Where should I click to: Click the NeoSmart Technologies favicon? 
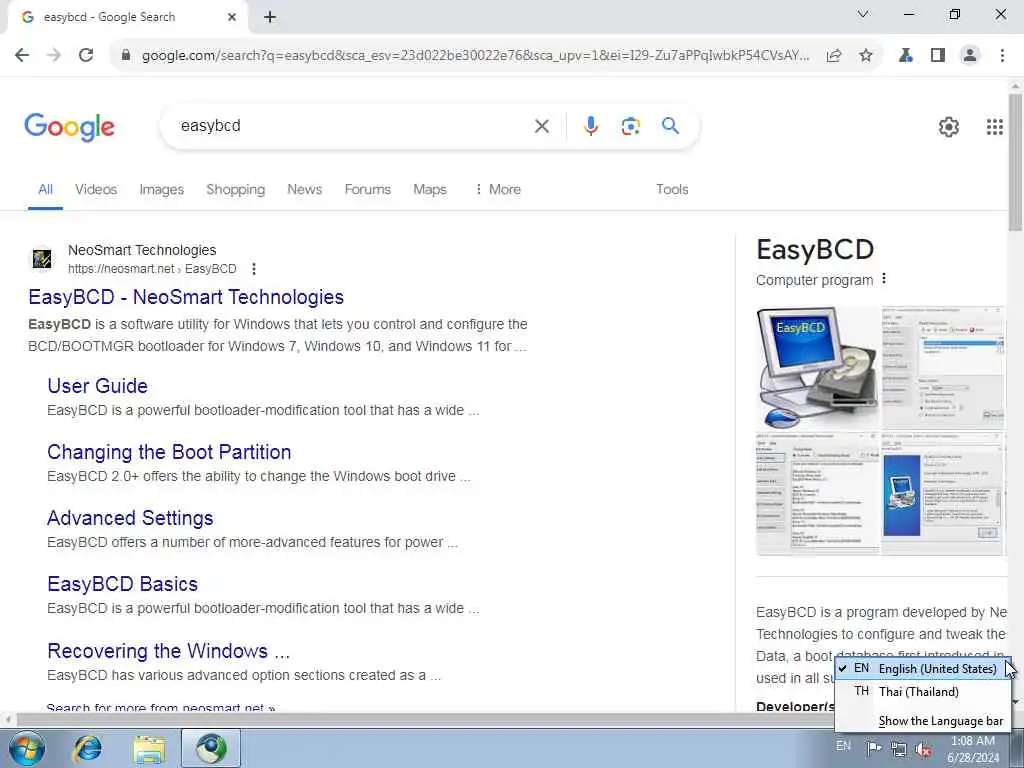[x=42, y=259]
